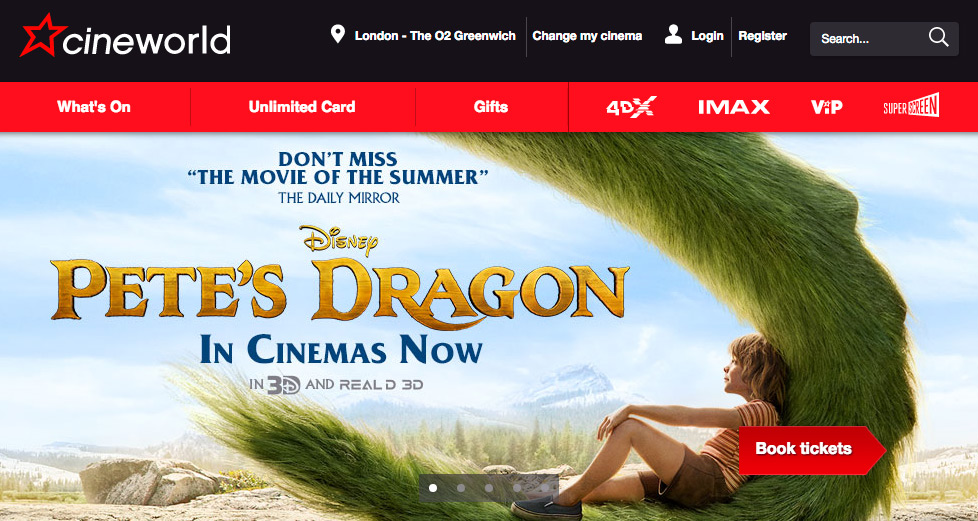978x521 pixels.
Task: Open the Unlimited Card menu
Action: tap(302, 107)
